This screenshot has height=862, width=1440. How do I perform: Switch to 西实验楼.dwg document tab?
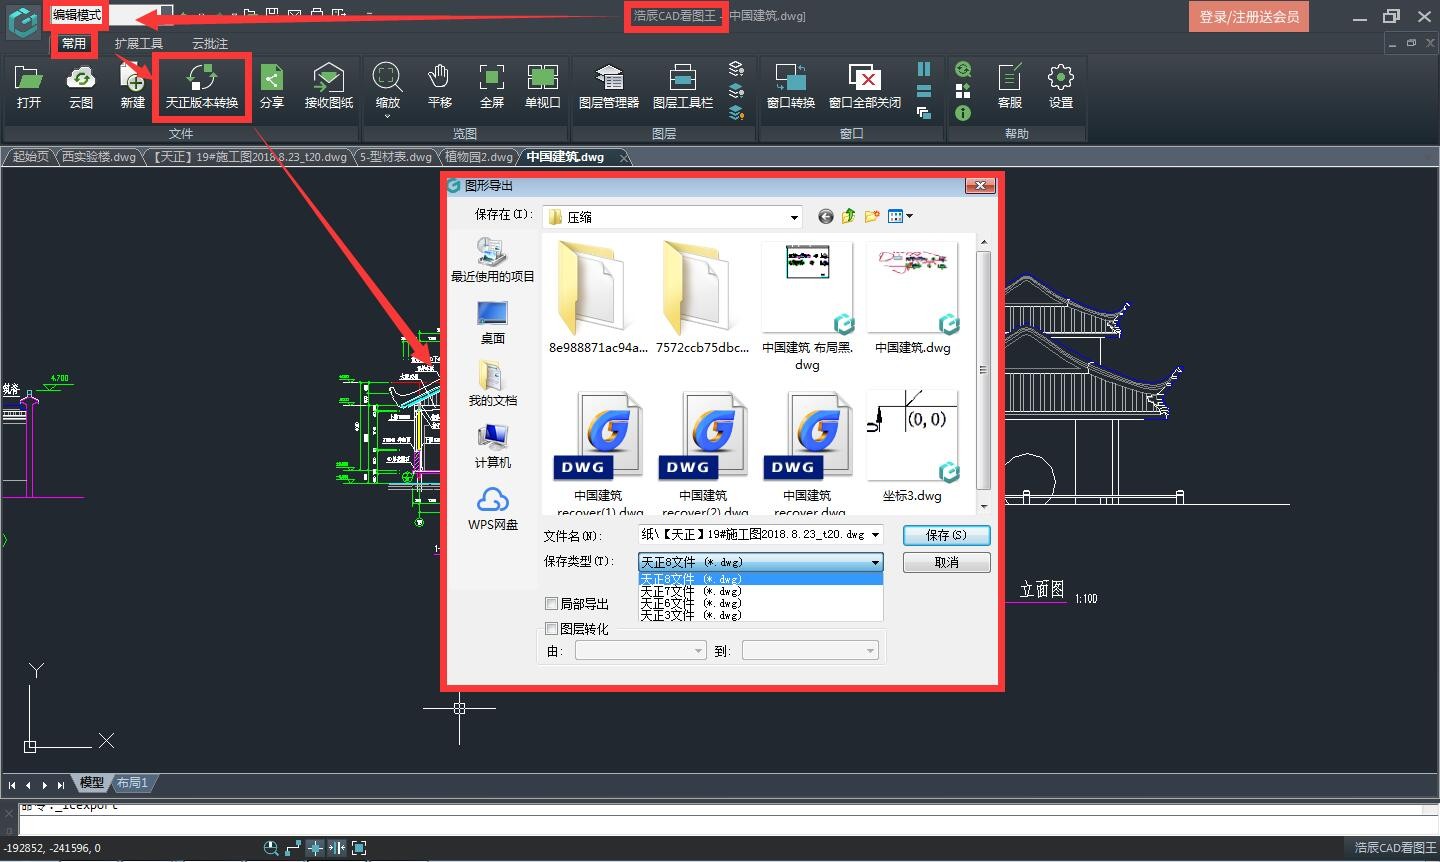coord(98,157)
